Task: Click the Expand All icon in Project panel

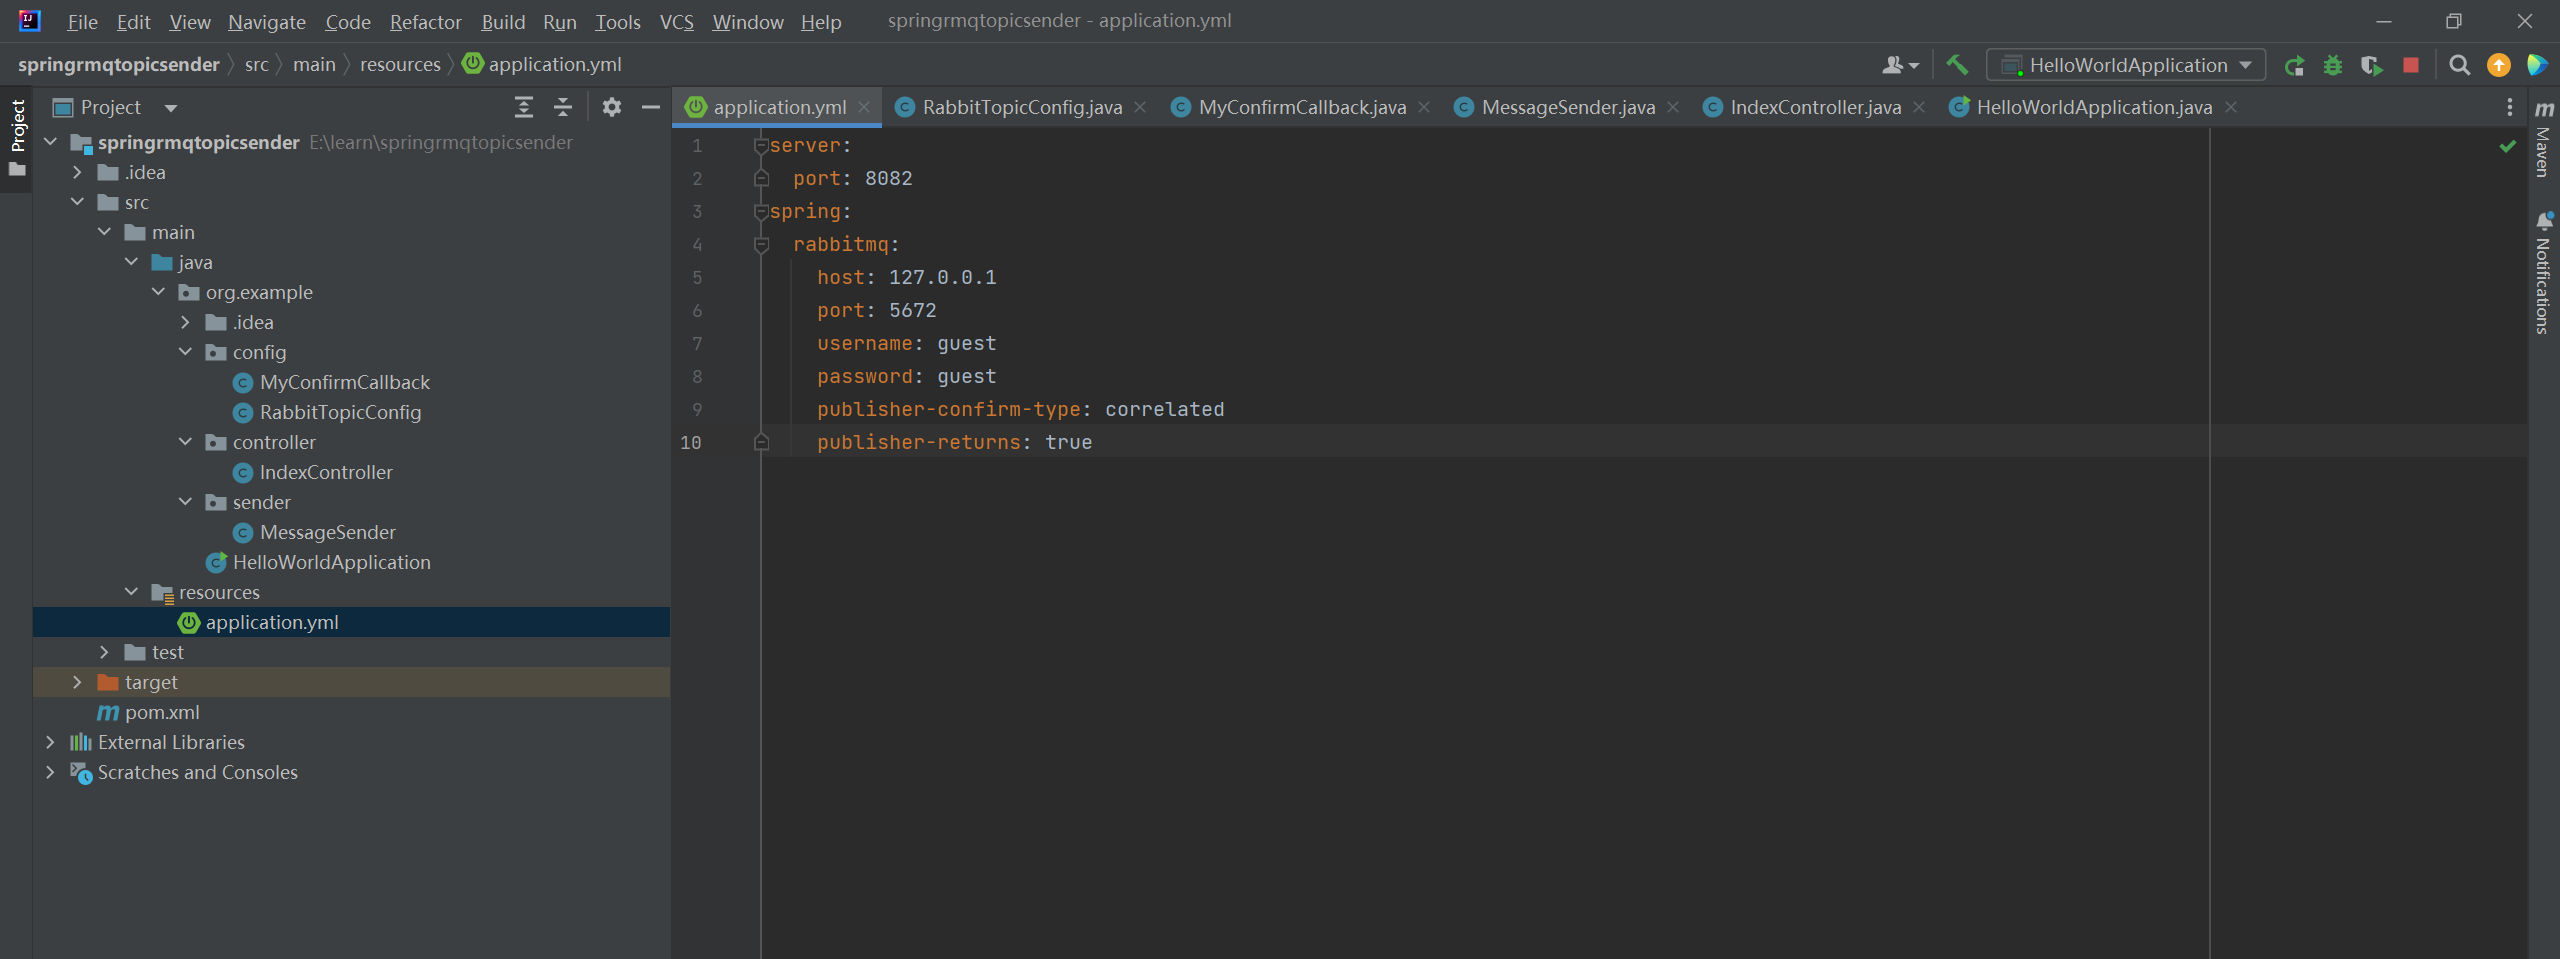Action: coord(524,107)
